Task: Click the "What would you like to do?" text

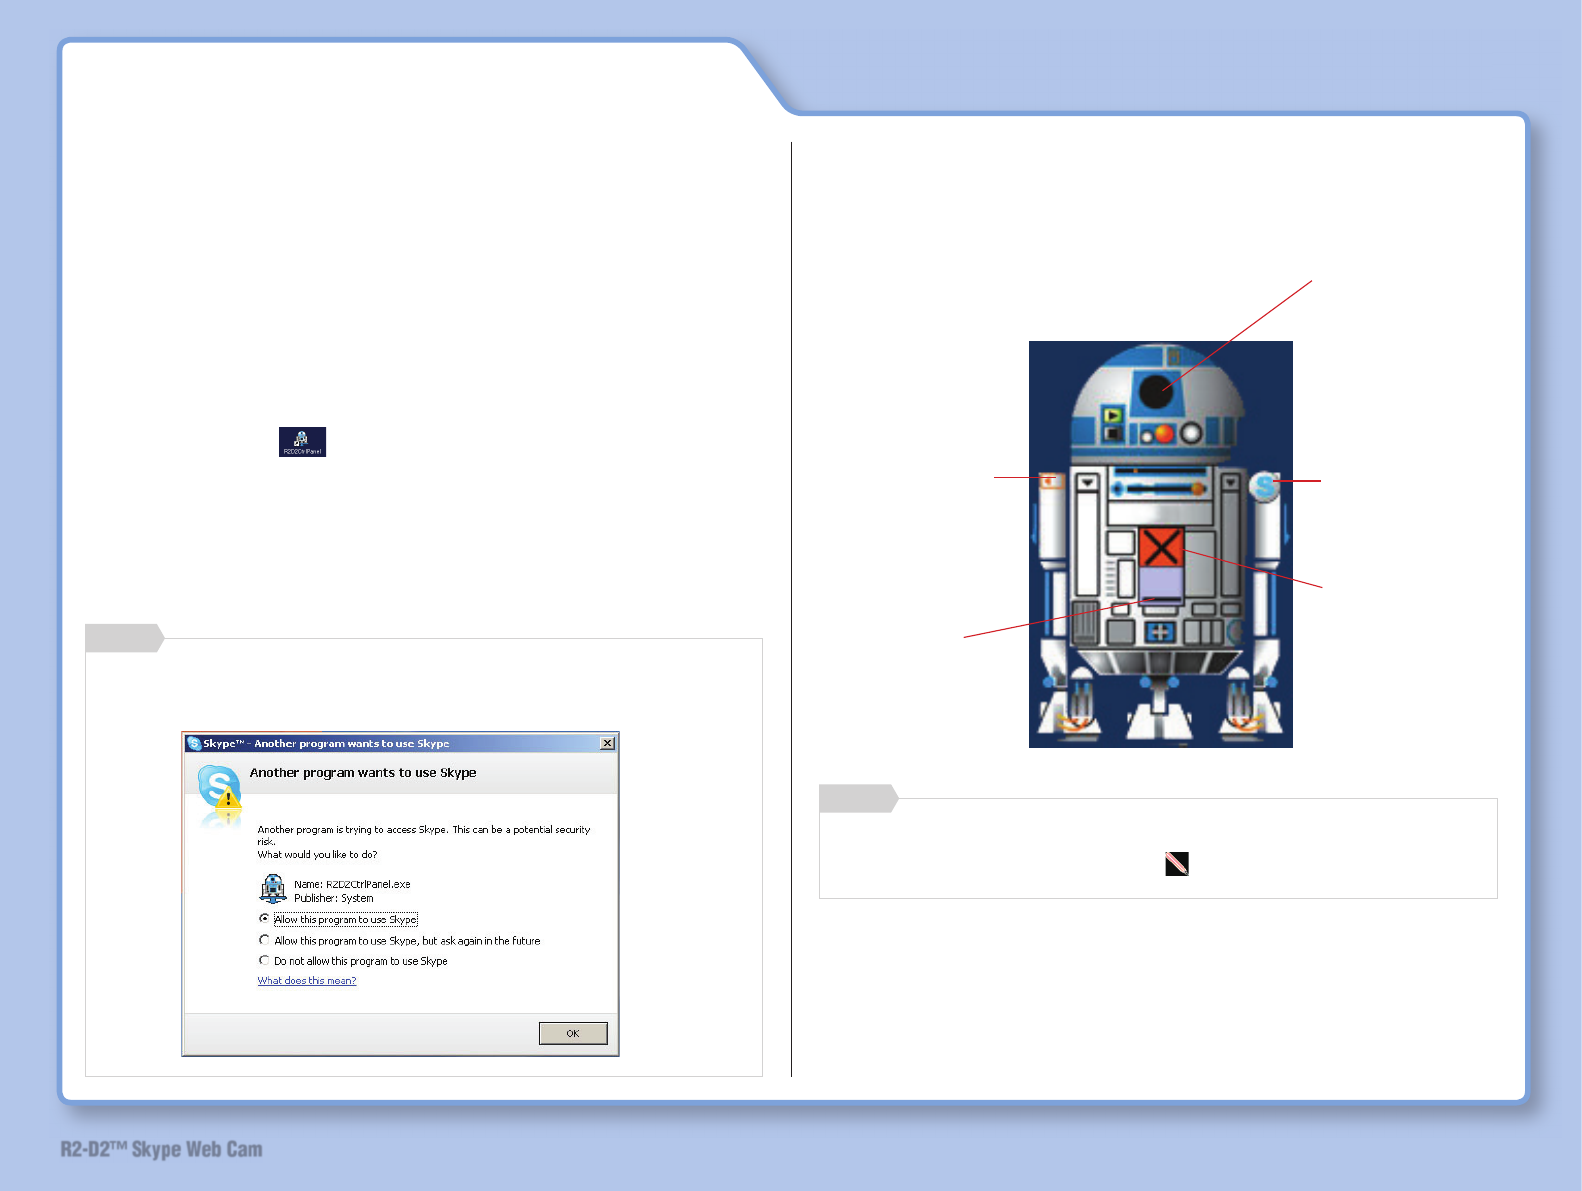Action: (317, 855)
